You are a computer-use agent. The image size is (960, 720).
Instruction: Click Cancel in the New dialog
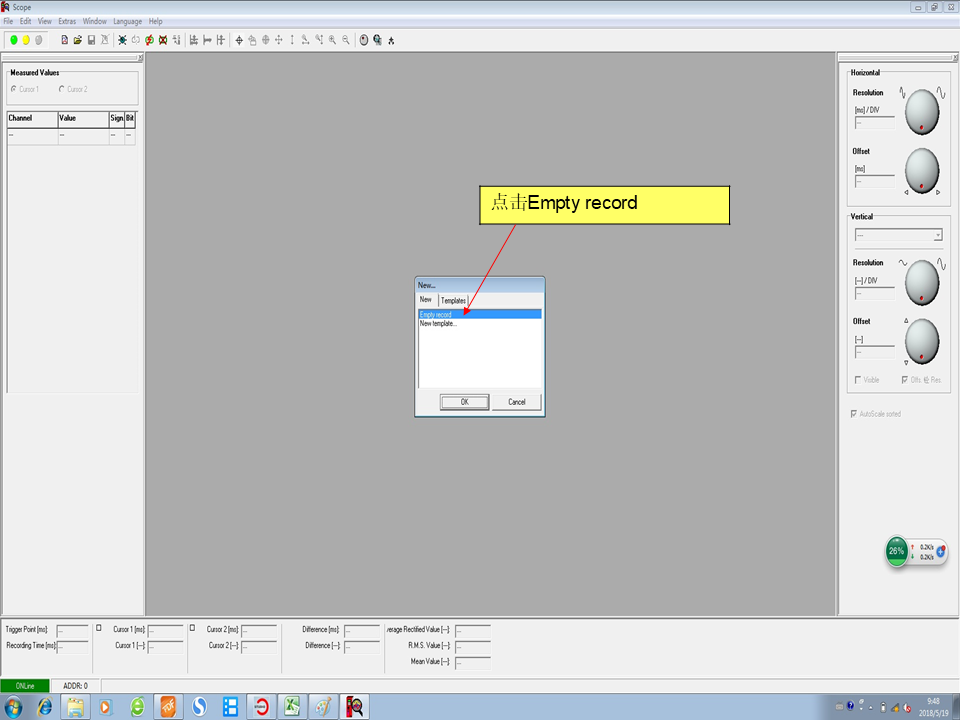tap(516, 402)
